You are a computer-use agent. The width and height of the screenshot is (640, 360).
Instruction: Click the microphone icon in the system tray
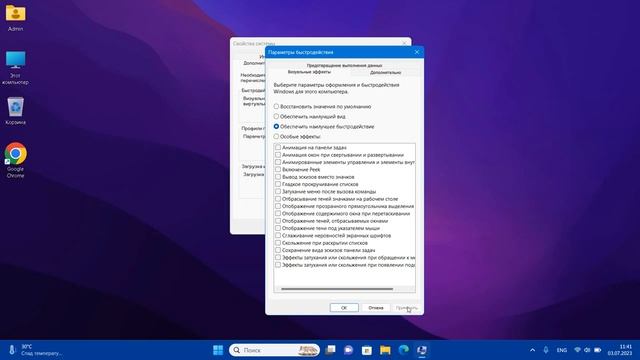pos(546,350)
